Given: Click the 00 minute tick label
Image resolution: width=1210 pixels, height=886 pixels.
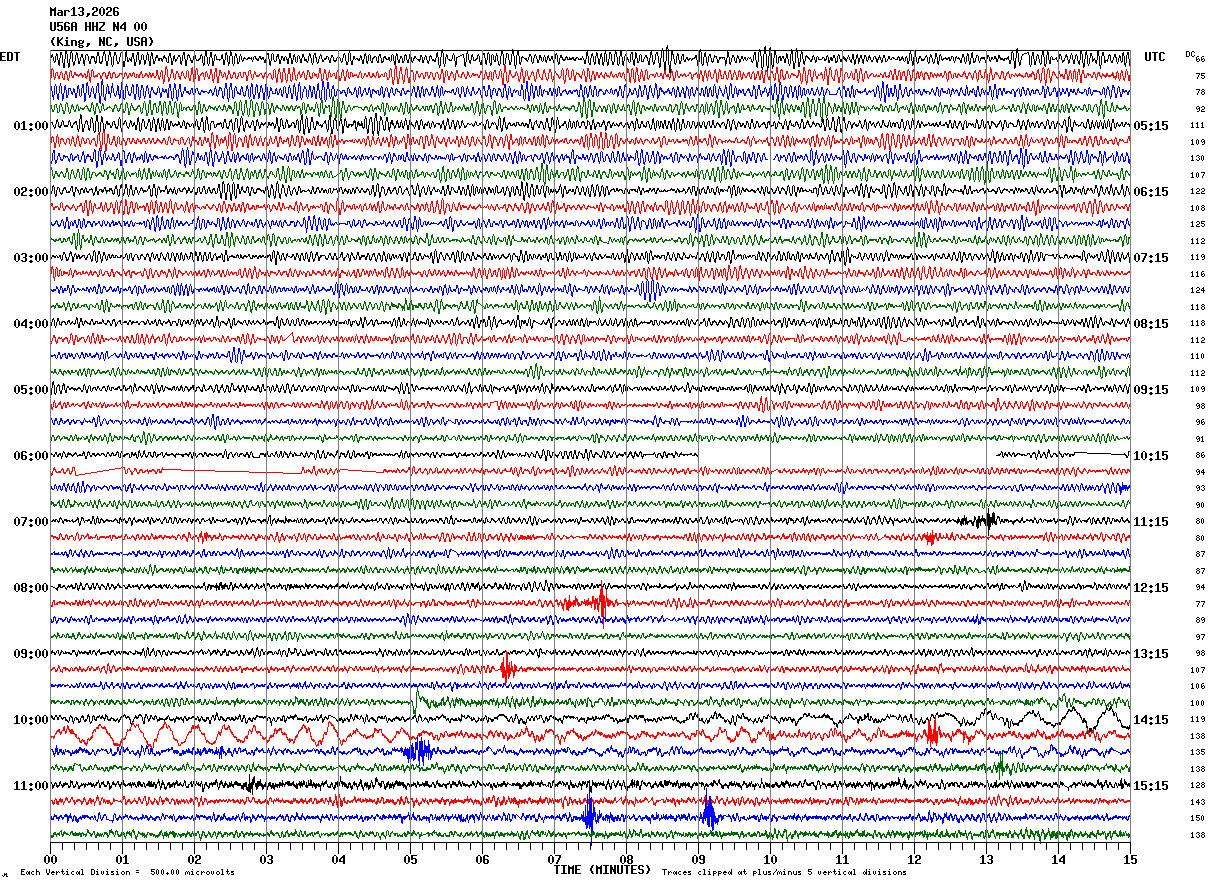Looking at the screenshot, I should 50,859.
